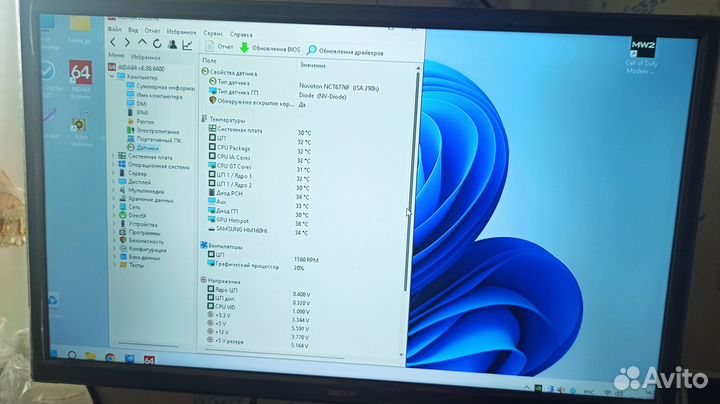Click the sensor pane scroll-up arrow
Image resolution: width=720 pixels, height=404 pixels.
[x=418, y=68]
